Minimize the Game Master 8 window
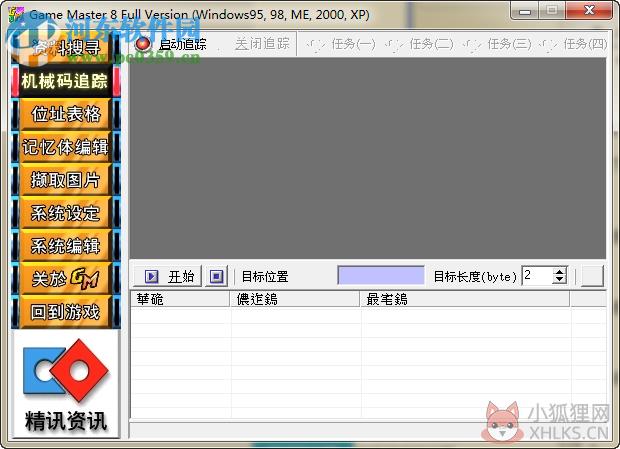Viewport: 620px width, 449px height. click(x=525, y=11)
